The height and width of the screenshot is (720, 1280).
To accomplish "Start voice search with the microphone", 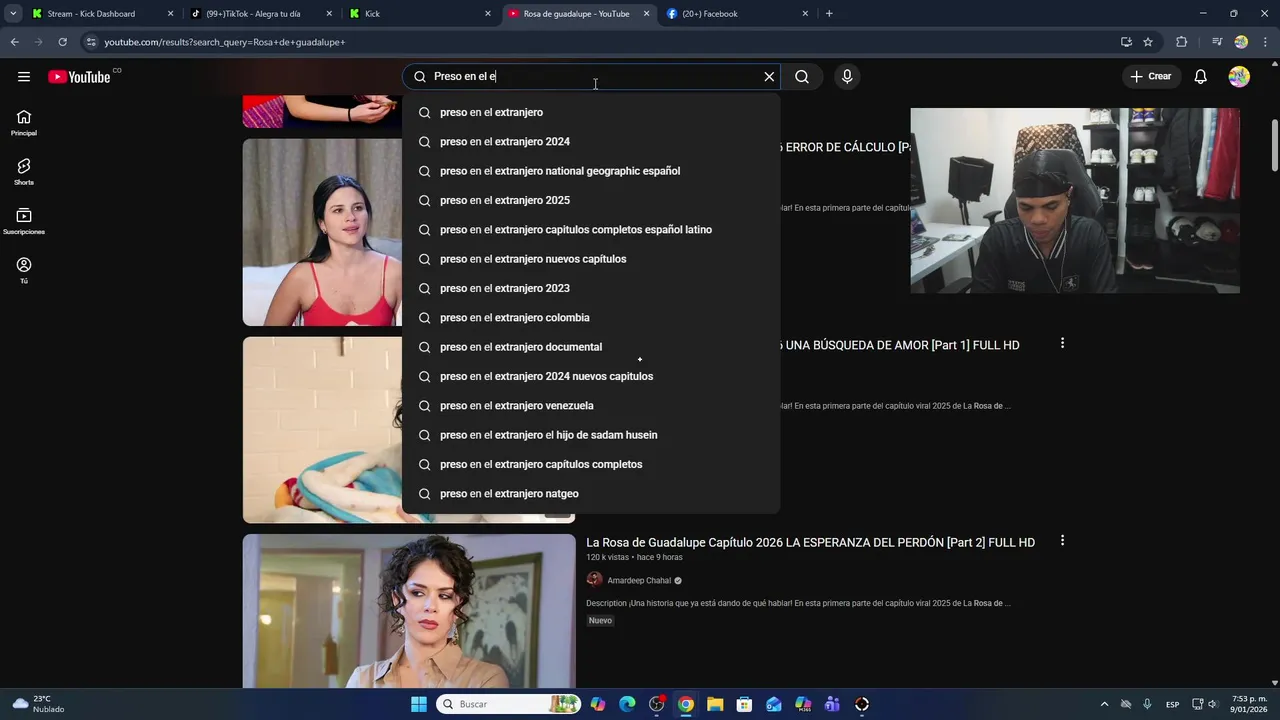I will click(847, 77).
